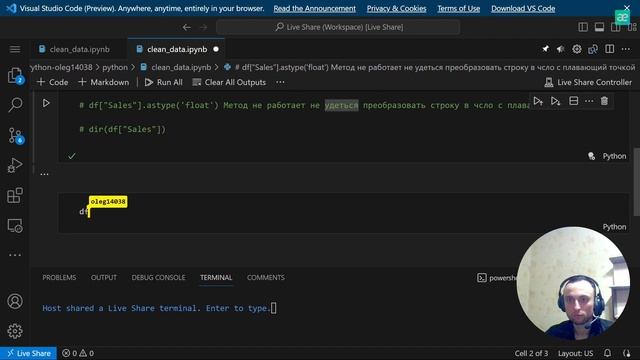The image size is (640, 360).
Task: Open the Terms of Use link
Action: (x=458, y=8)
